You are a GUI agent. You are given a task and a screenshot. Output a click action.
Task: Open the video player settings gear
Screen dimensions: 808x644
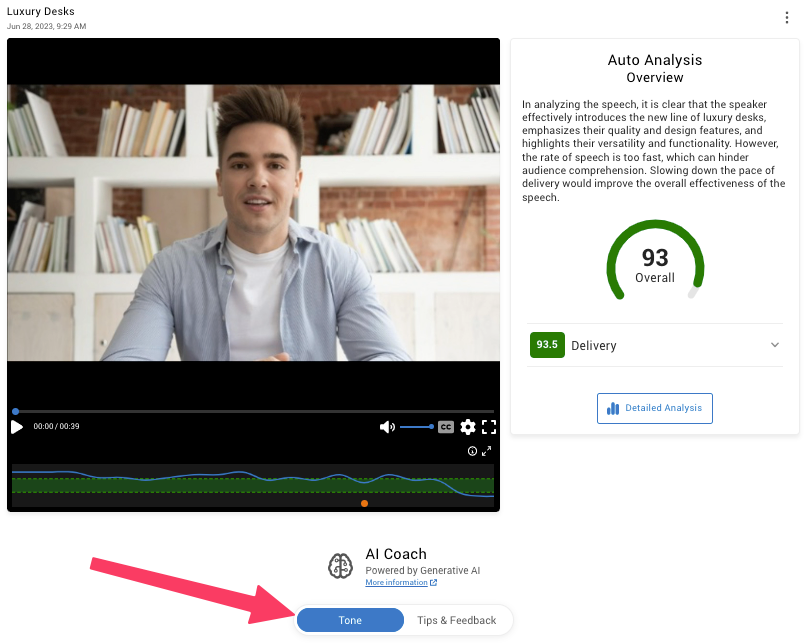point(467,426)
